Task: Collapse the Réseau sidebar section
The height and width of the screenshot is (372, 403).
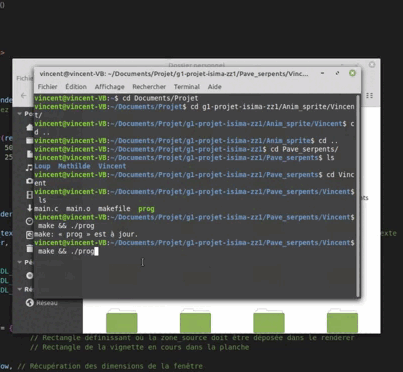Action: (x=19, y=289)
